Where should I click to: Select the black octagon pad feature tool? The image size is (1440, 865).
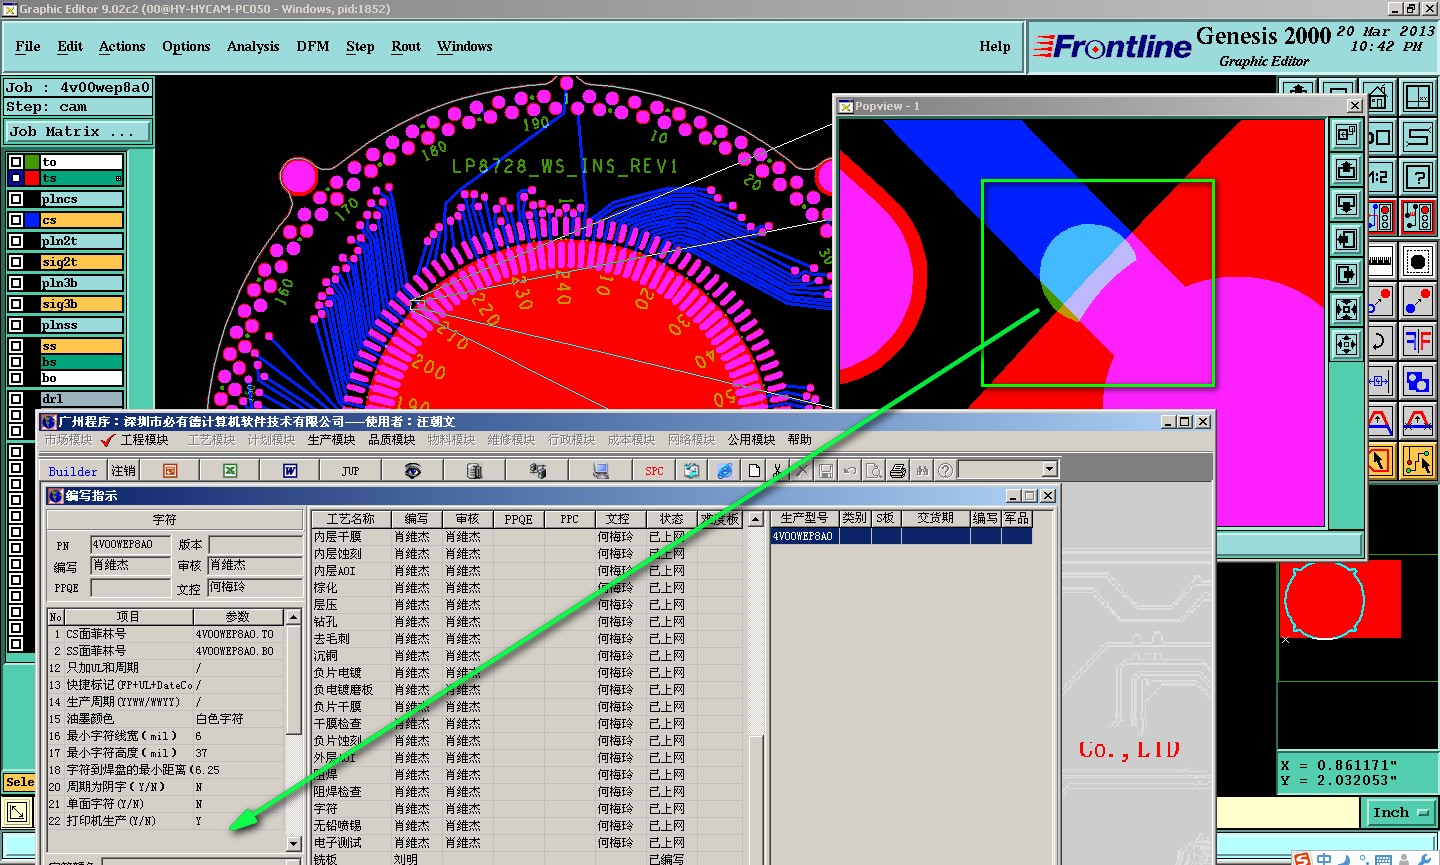1418,261
